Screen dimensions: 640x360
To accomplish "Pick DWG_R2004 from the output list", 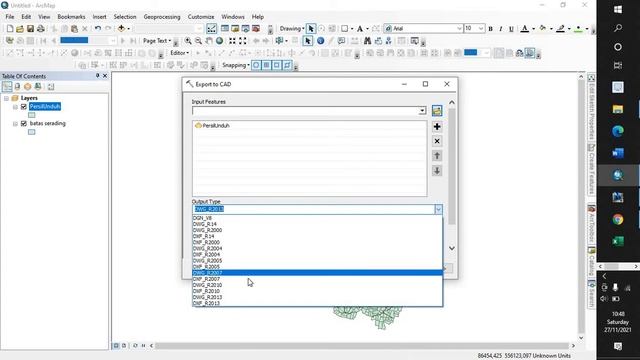I will [x=317, y=248].
